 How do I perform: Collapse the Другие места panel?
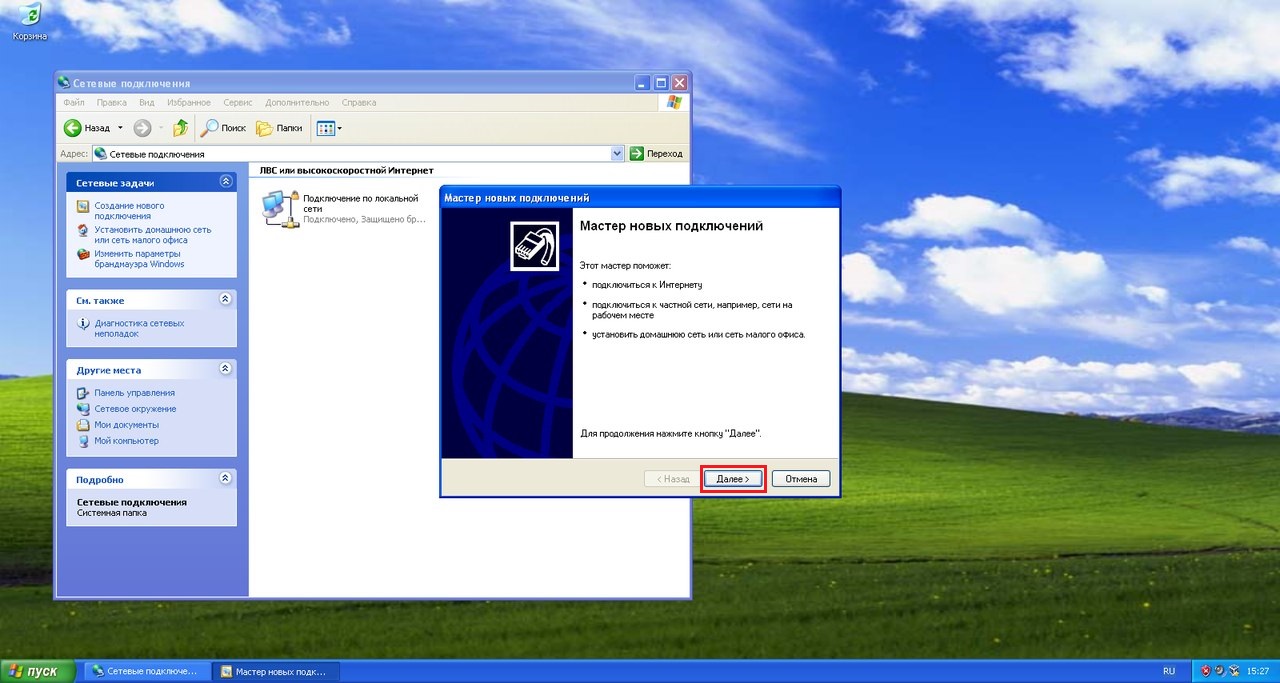[226, 369]
